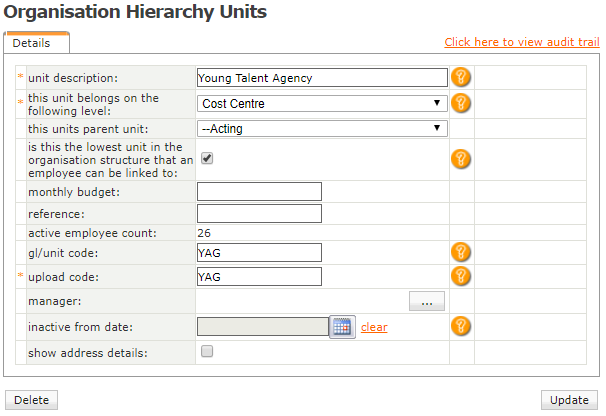The image size is (606, 416).
Task: Click help icon for lowest unit checkbox
Action: (461, 158)
